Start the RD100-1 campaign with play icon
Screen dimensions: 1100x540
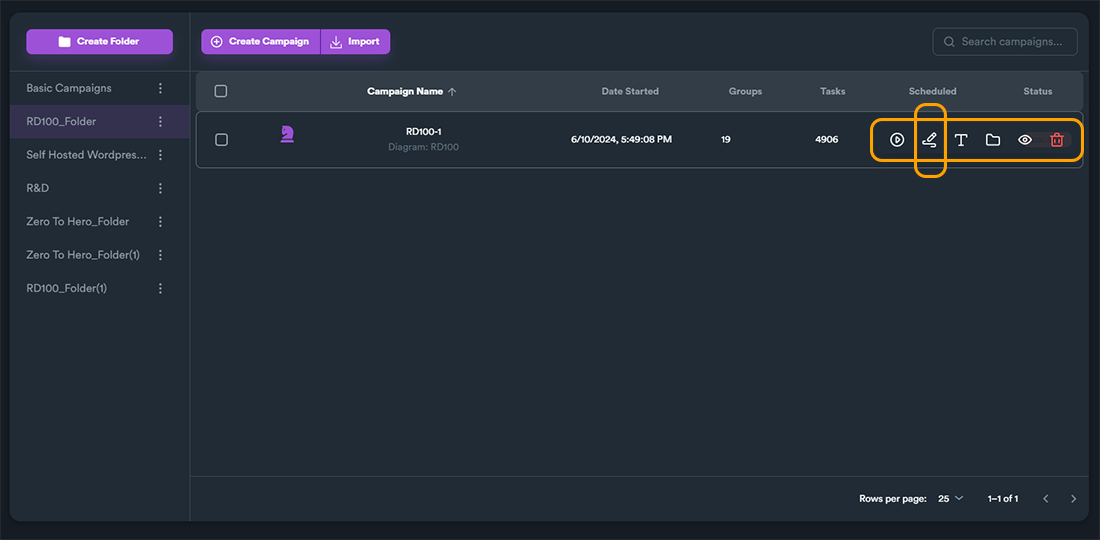coord(897,140)
